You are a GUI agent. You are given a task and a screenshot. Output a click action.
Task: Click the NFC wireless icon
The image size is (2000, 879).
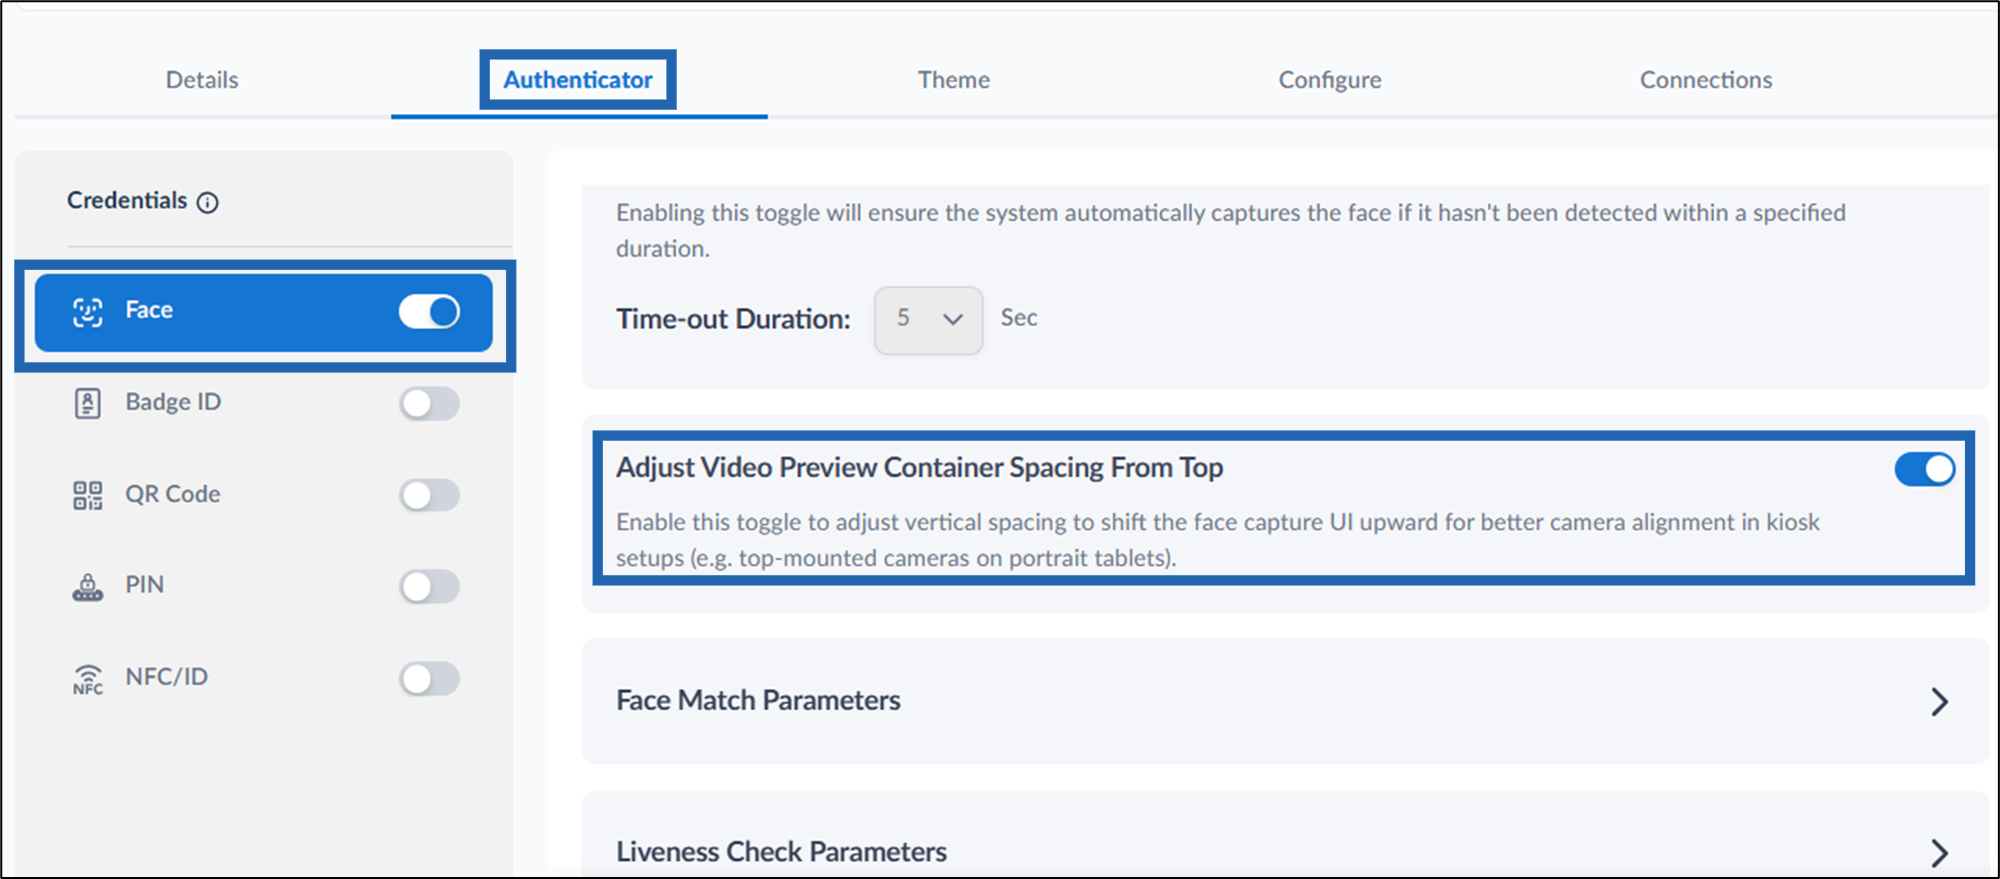point(88,679)
